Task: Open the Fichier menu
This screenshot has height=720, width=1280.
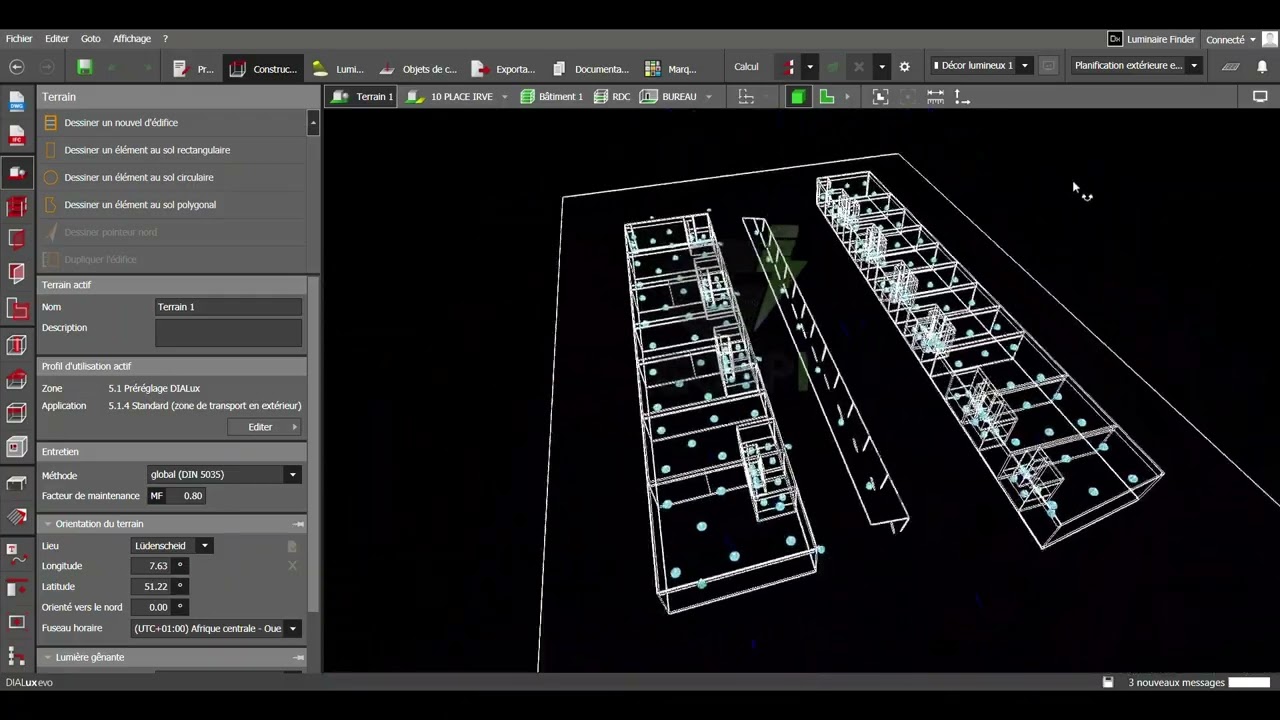Action: tap(19, 39)
